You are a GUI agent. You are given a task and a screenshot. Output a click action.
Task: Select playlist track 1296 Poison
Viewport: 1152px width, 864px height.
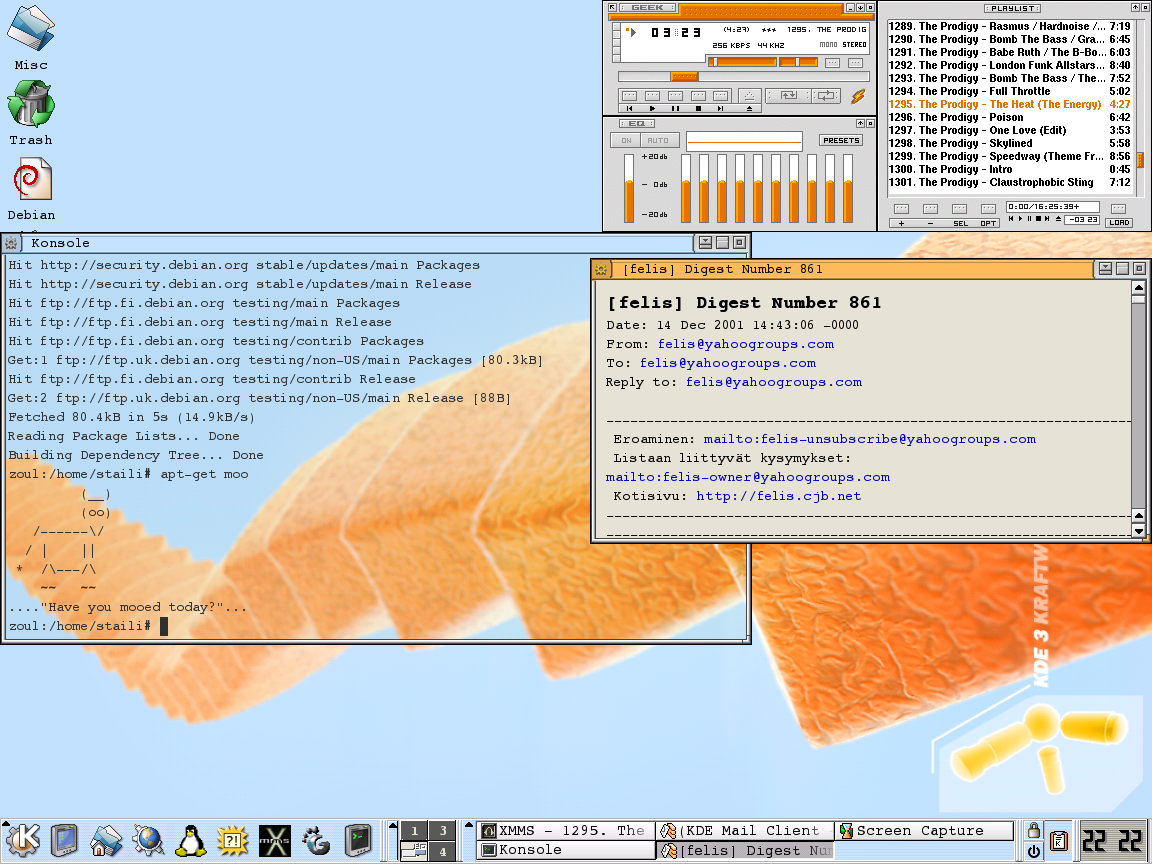(x=1009, y=118)
